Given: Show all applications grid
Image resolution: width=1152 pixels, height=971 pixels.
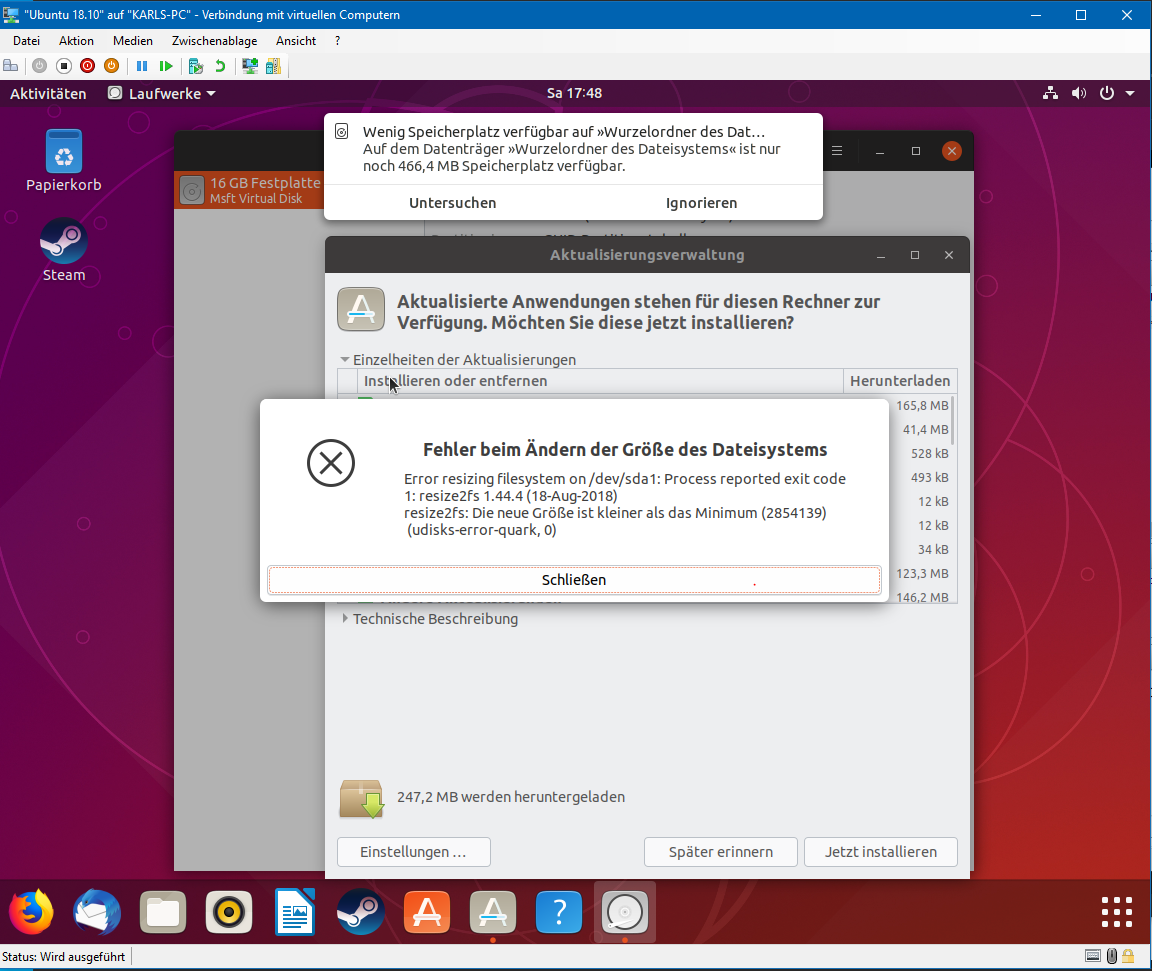Looking at the screenshot, I should [1117, 912].
